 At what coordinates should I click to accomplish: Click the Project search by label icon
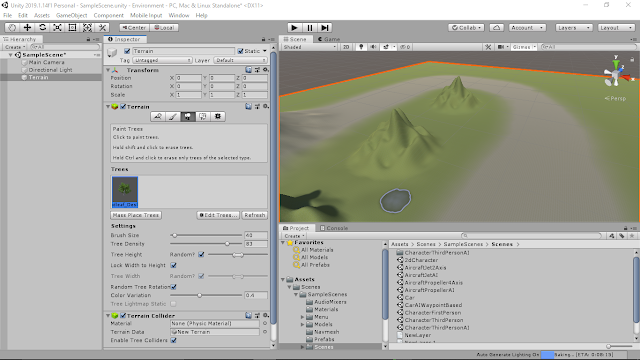point(622,236)
